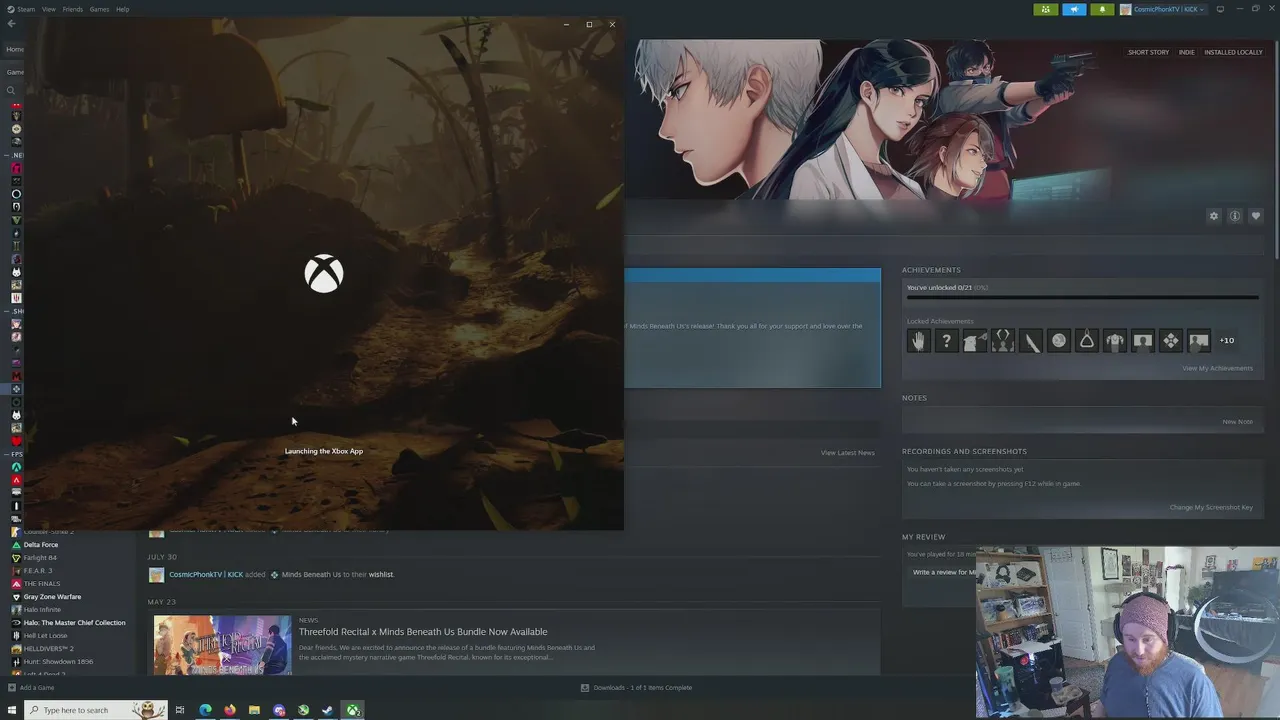Click the library search magnifier icon
Viewport: 1280px width, 720px height.
11,90
